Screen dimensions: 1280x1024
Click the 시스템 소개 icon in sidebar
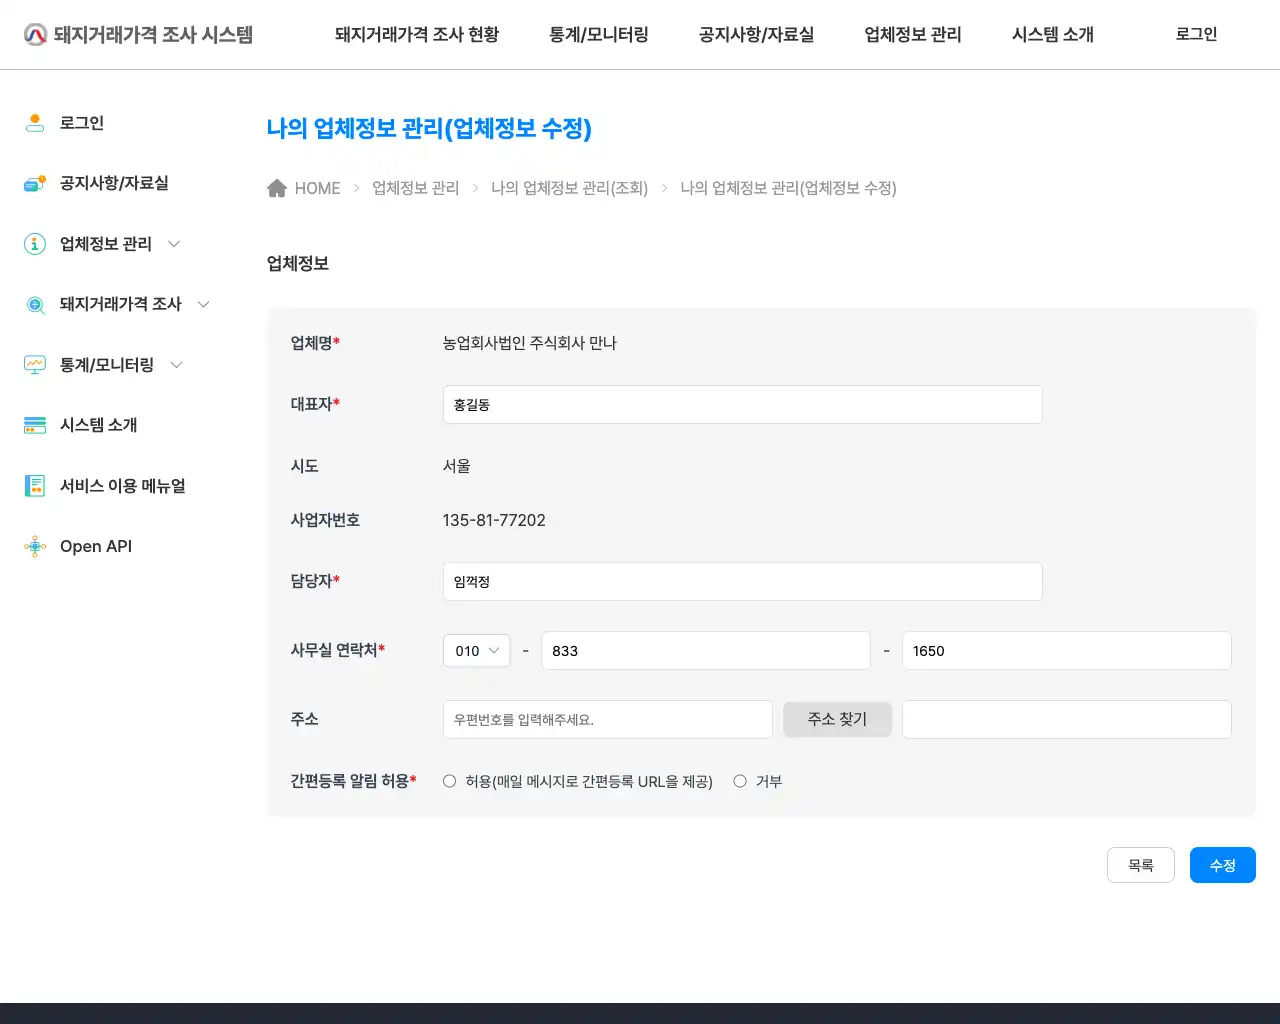(x=35, y=425)
